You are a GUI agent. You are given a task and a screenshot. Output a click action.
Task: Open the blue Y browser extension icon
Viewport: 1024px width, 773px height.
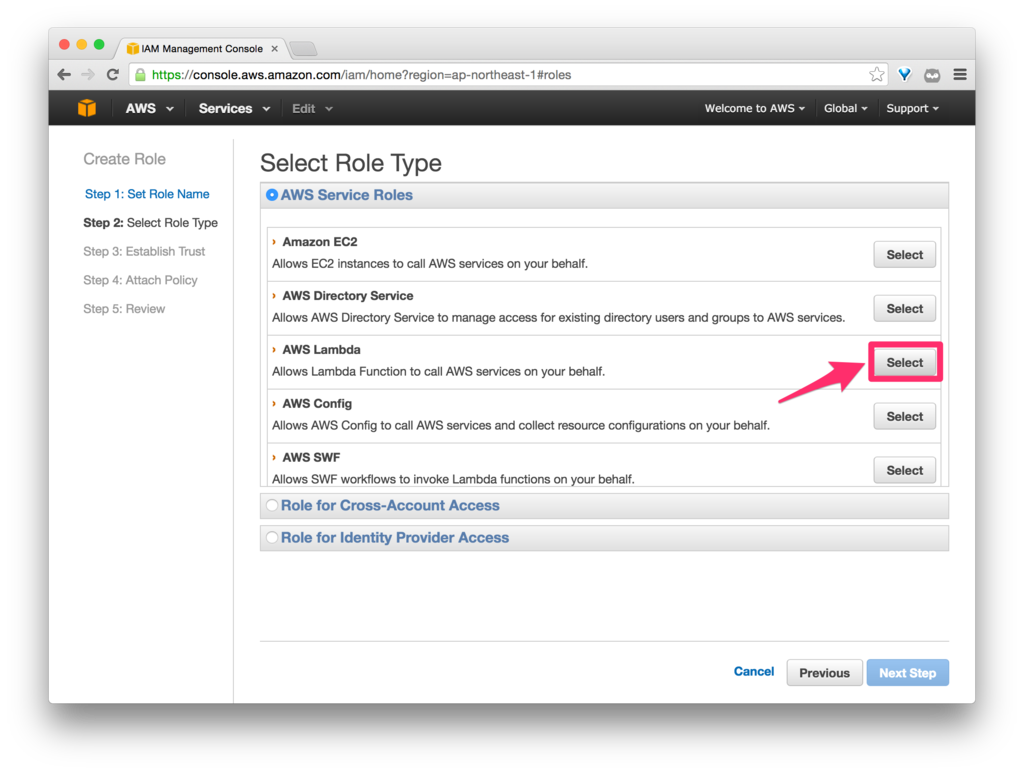click(904, 74)
